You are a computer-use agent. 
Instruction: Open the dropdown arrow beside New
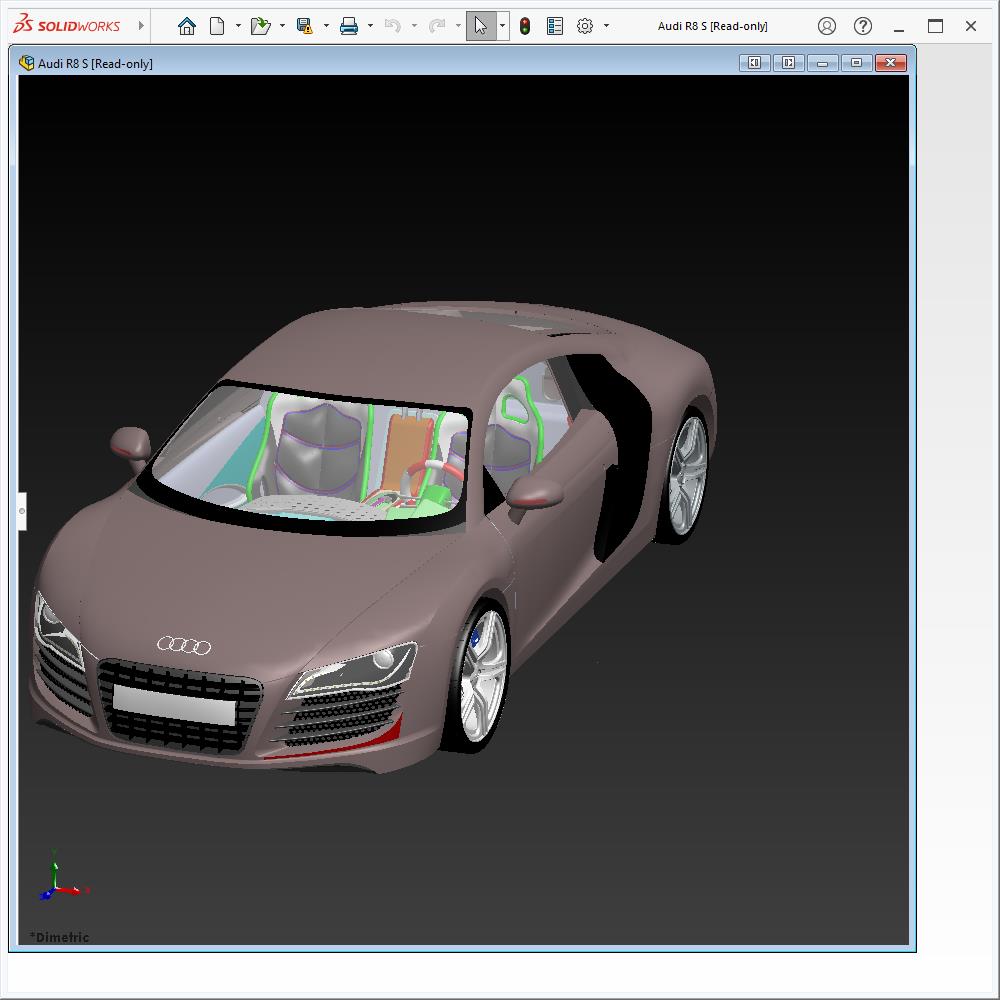coord(238,26)
